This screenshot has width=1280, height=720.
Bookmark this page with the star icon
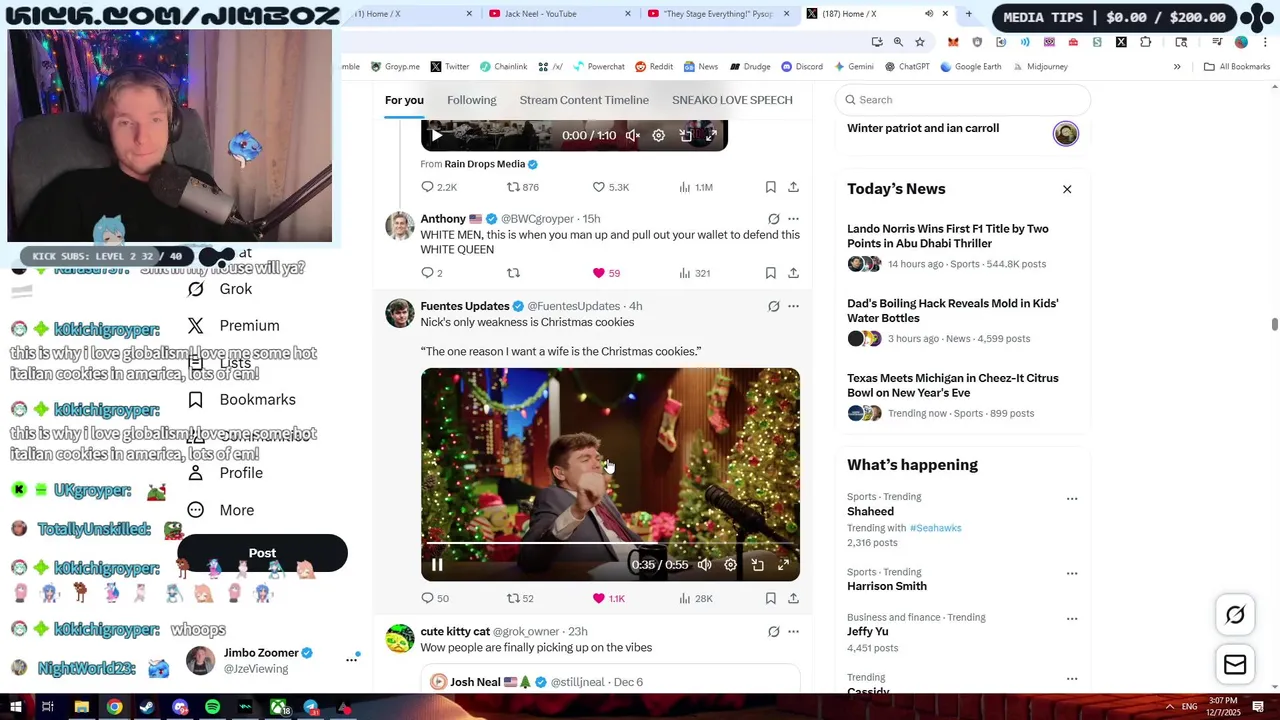coord(920,42)
